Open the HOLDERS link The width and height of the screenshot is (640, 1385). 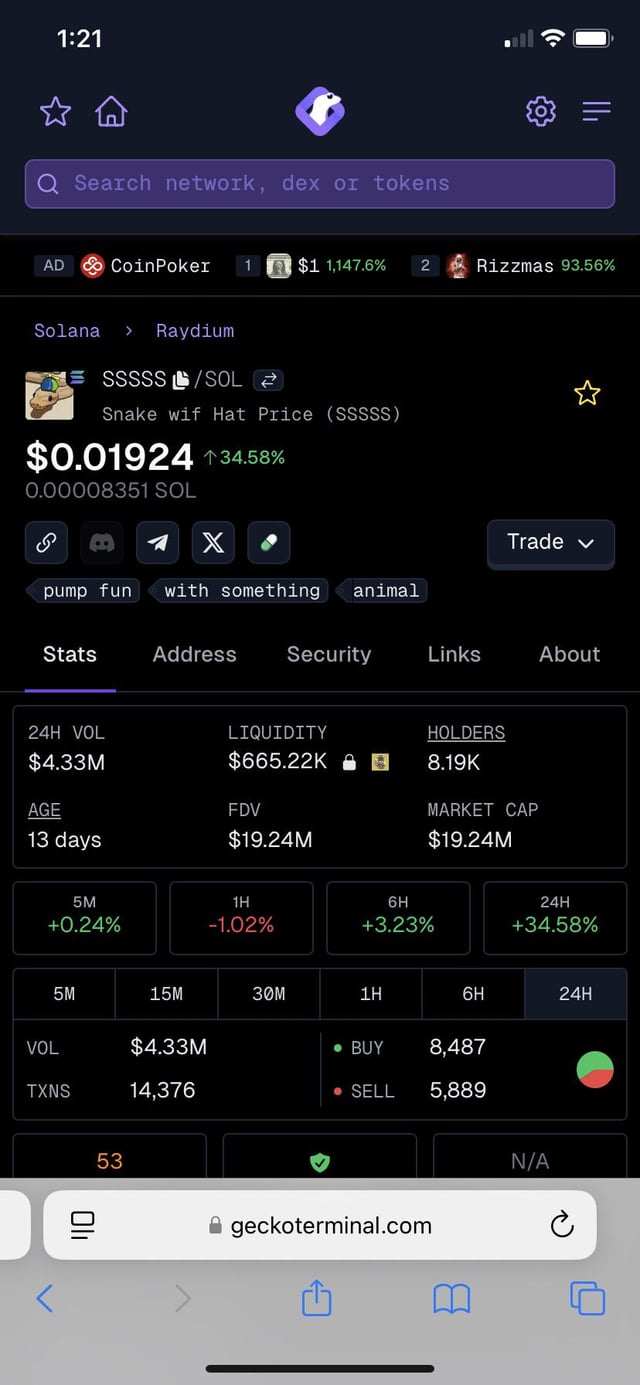click(x=466, y=733)
